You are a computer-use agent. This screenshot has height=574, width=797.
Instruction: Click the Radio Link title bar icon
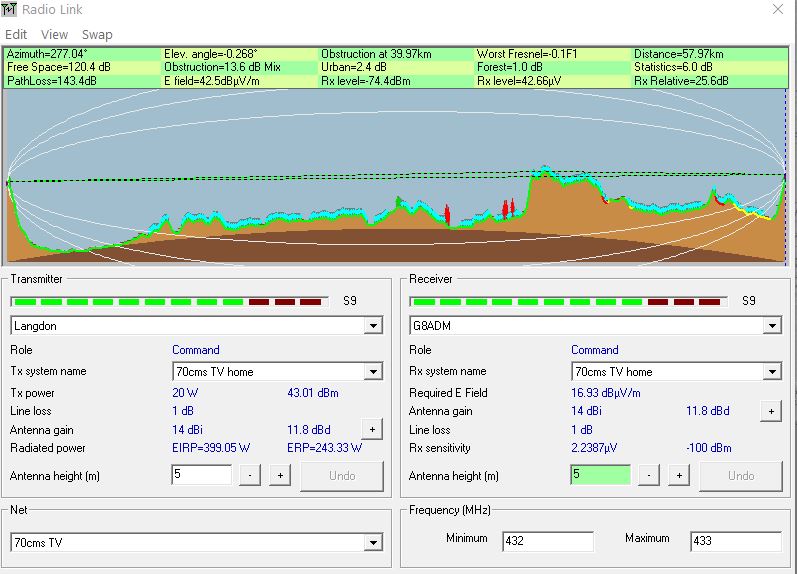(9, 9)
